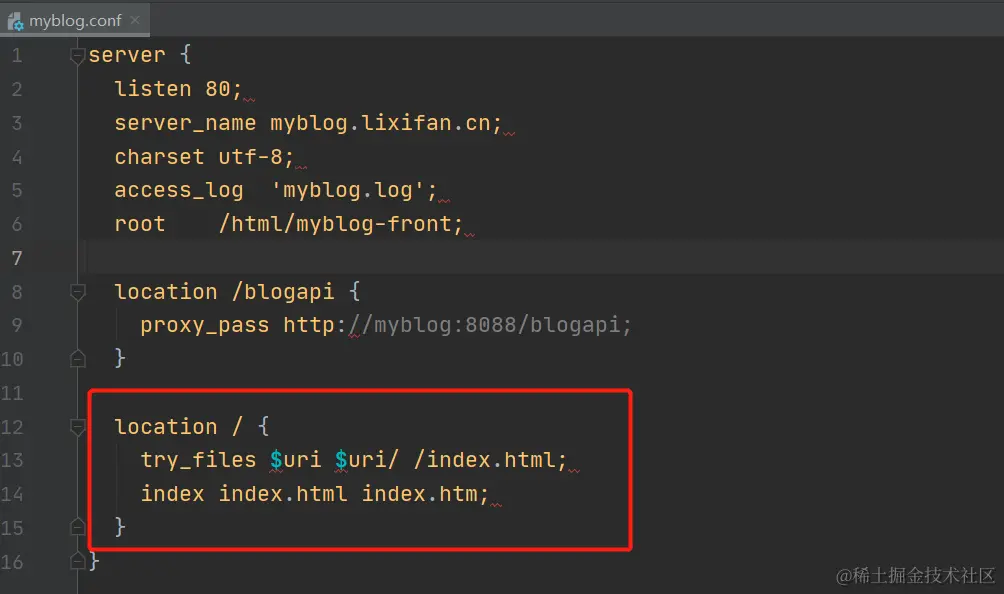Click the '/index.html;' value on line 13
1004x594 pixels.
490,460
